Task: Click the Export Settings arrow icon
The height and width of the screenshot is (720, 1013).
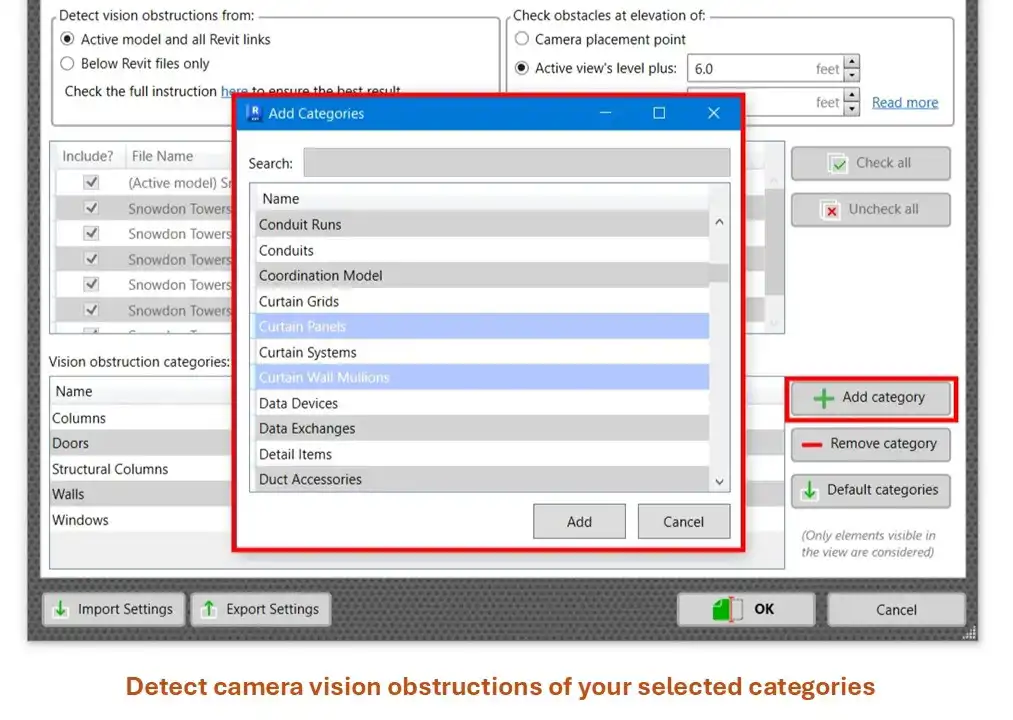Action: point(209,609)
